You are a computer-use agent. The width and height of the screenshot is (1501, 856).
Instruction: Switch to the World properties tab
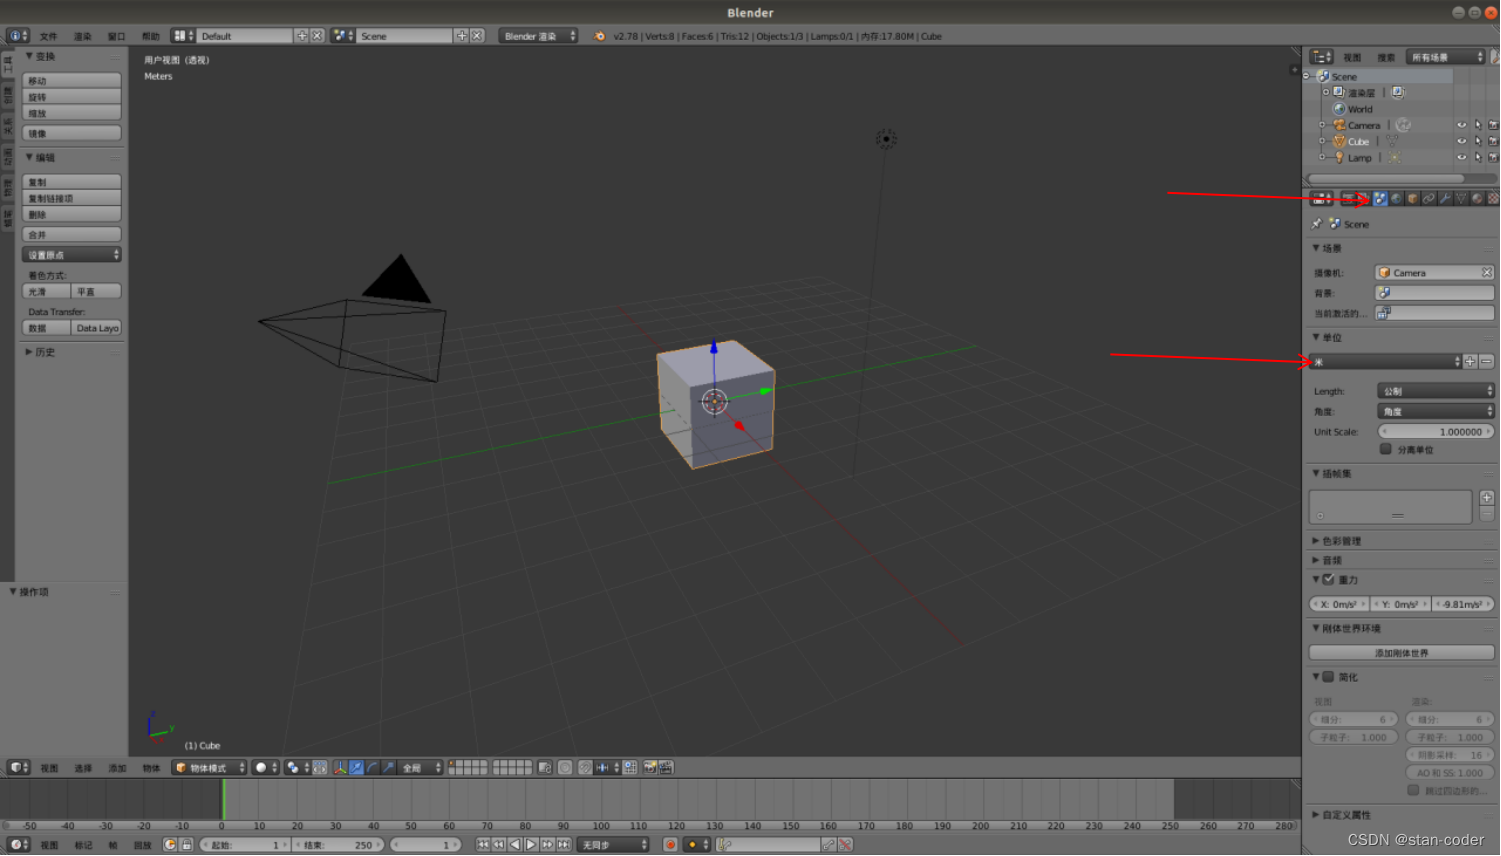[1395, 198]
